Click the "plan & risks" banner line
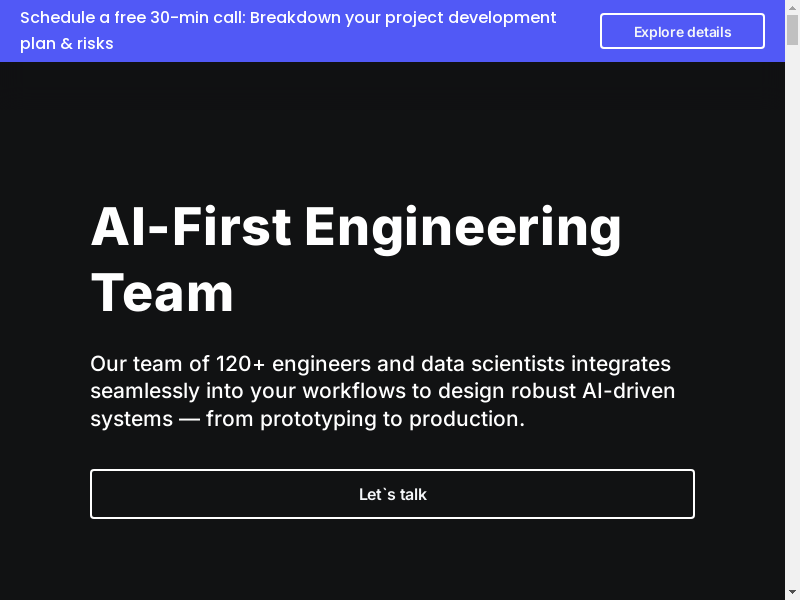 (x=66, y=43)
